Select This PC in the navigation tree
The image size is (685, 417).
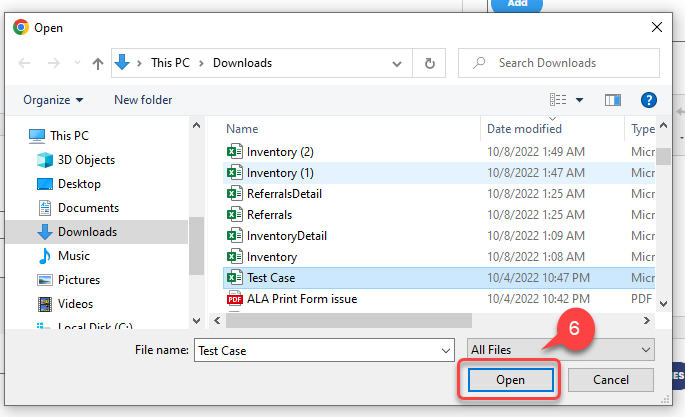69,136
